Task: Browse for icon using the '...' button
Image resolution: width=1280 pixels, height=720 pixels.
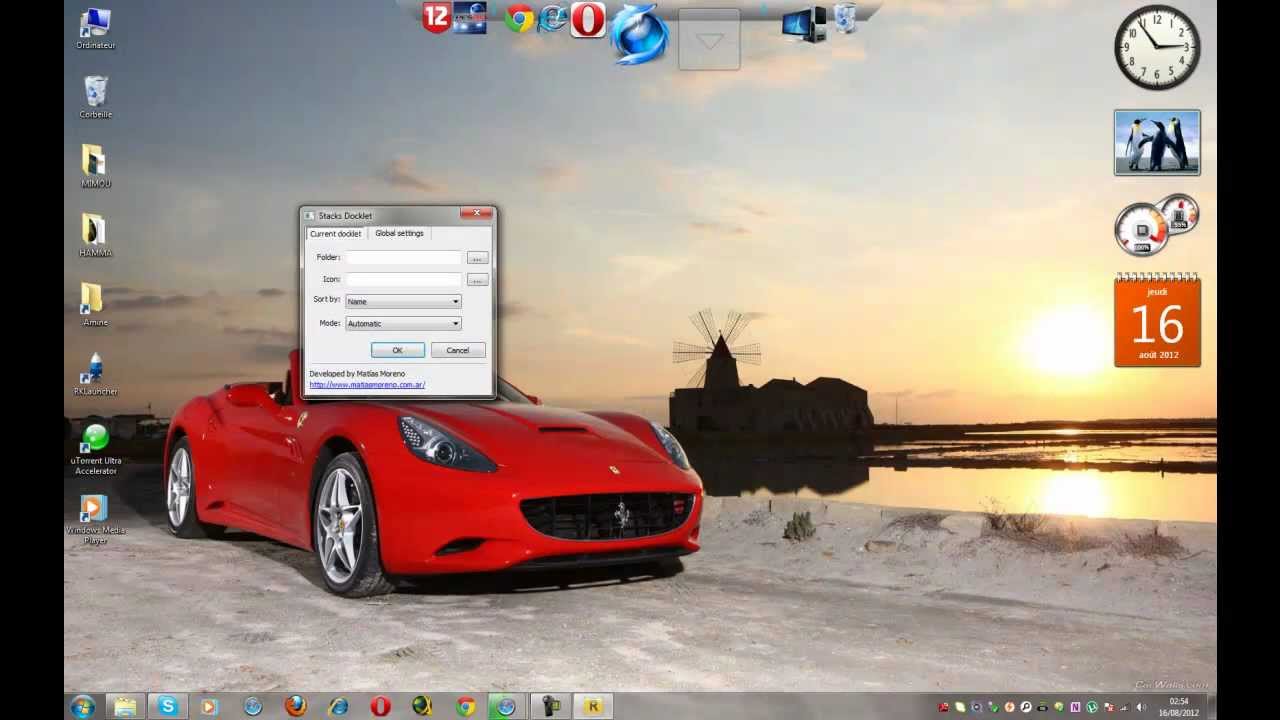Action: tap(477, 280)
